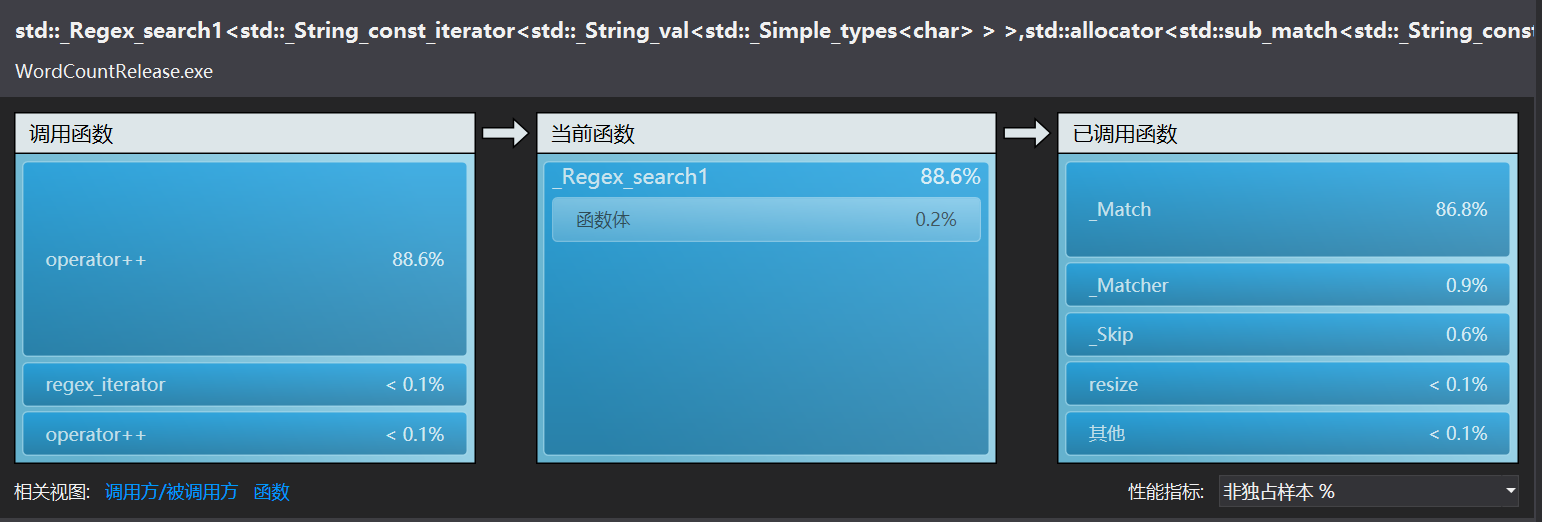Viewport: 1542px width, 522px height.
Task: Open the resize called function
Action: click(1287, 384)
